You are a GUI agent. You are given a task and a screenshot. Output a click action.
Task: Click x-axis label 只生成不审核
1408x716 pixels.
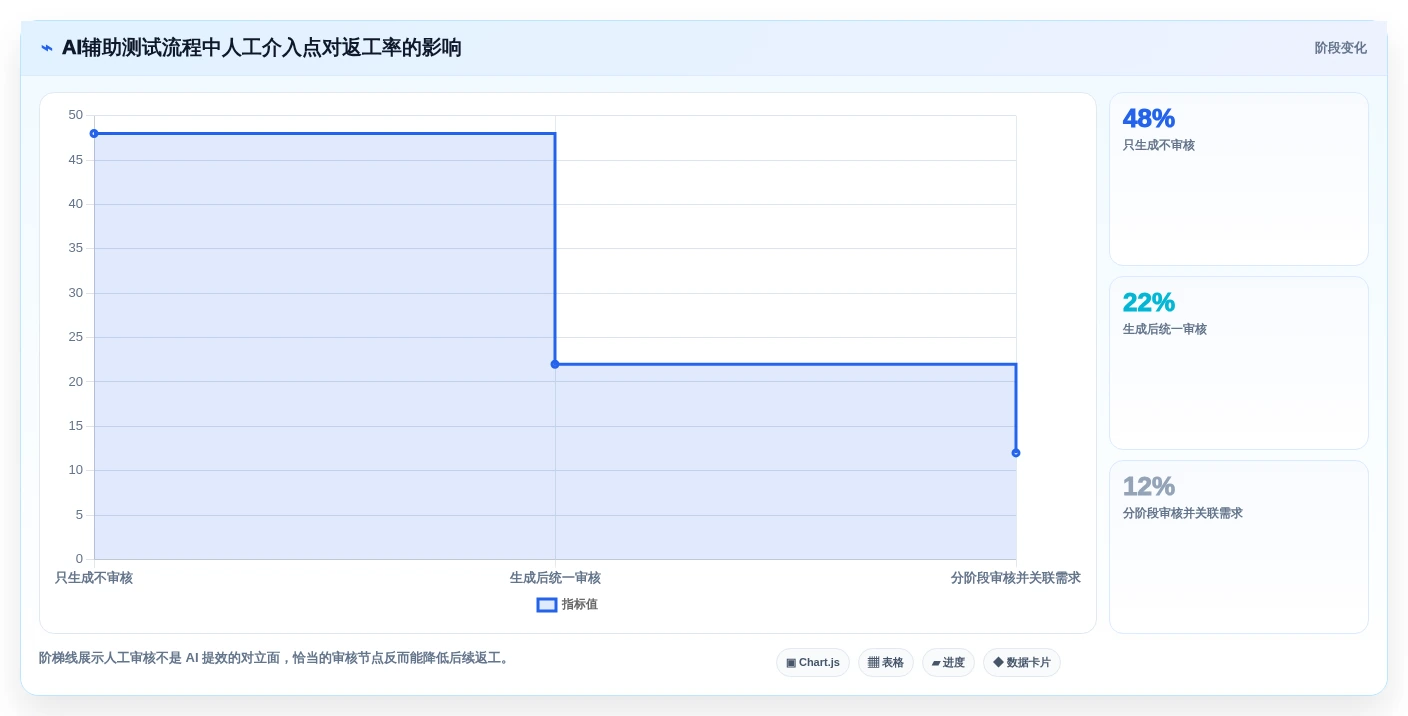pos(94,578)
